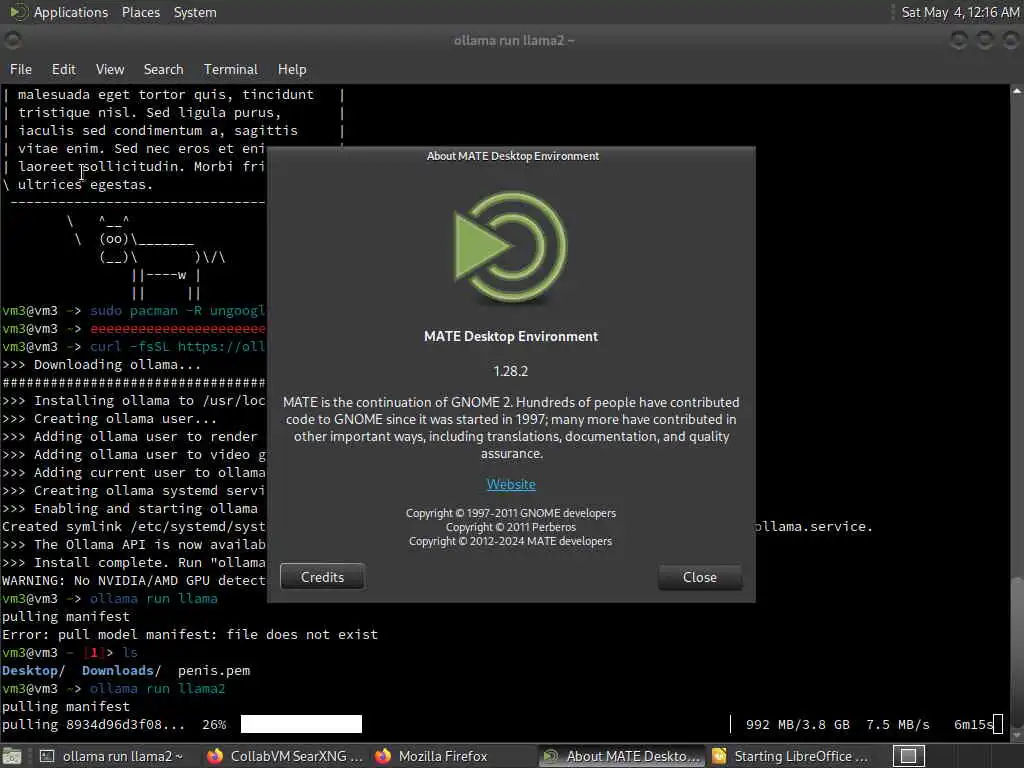1024x768 pixels.
Task: Click the clock showing Sat May 4
Action: tap(959, 12)
